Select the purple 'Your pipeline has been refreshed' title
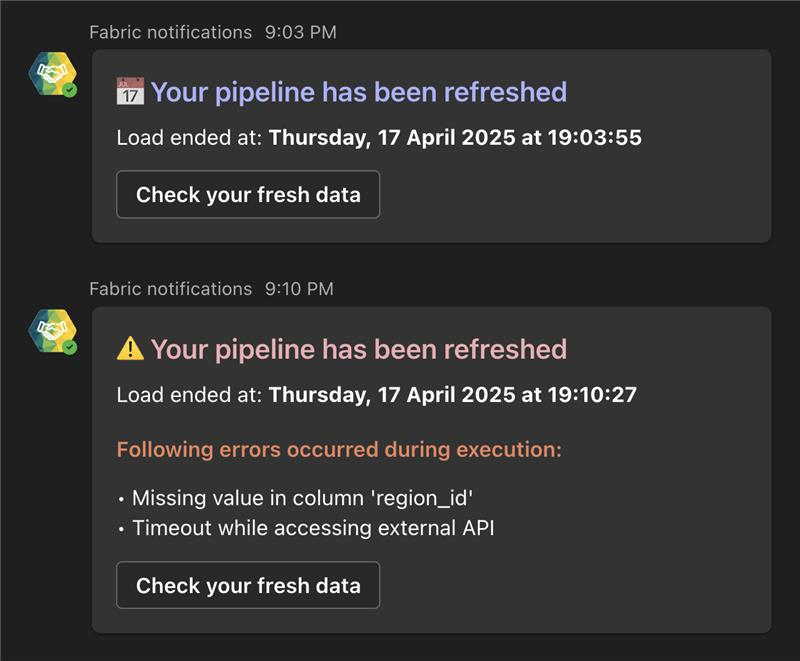 pyautogui.click(x=359, y=92)
